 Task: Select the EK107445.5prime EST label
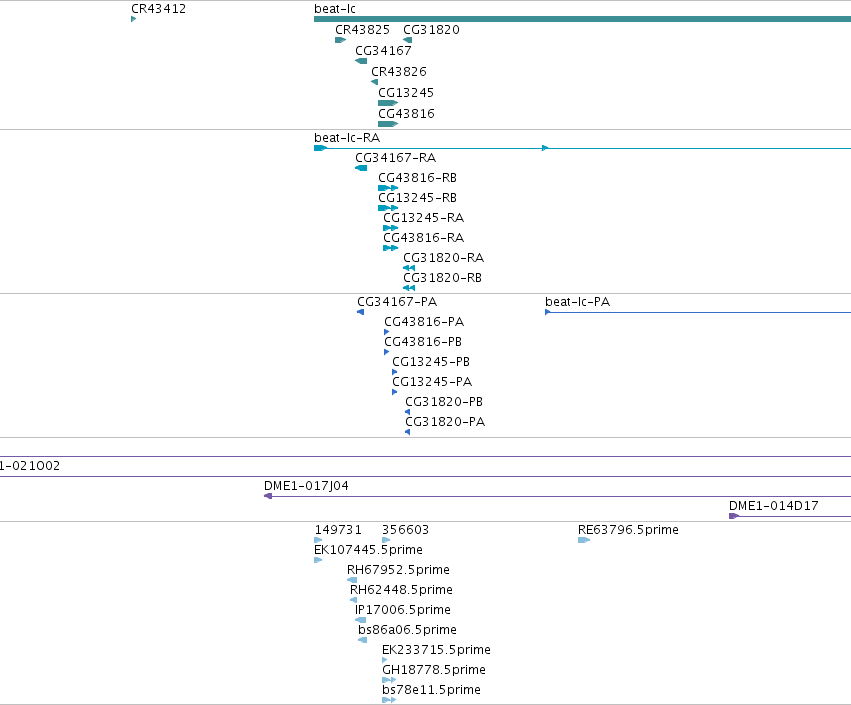pos(369,550)
